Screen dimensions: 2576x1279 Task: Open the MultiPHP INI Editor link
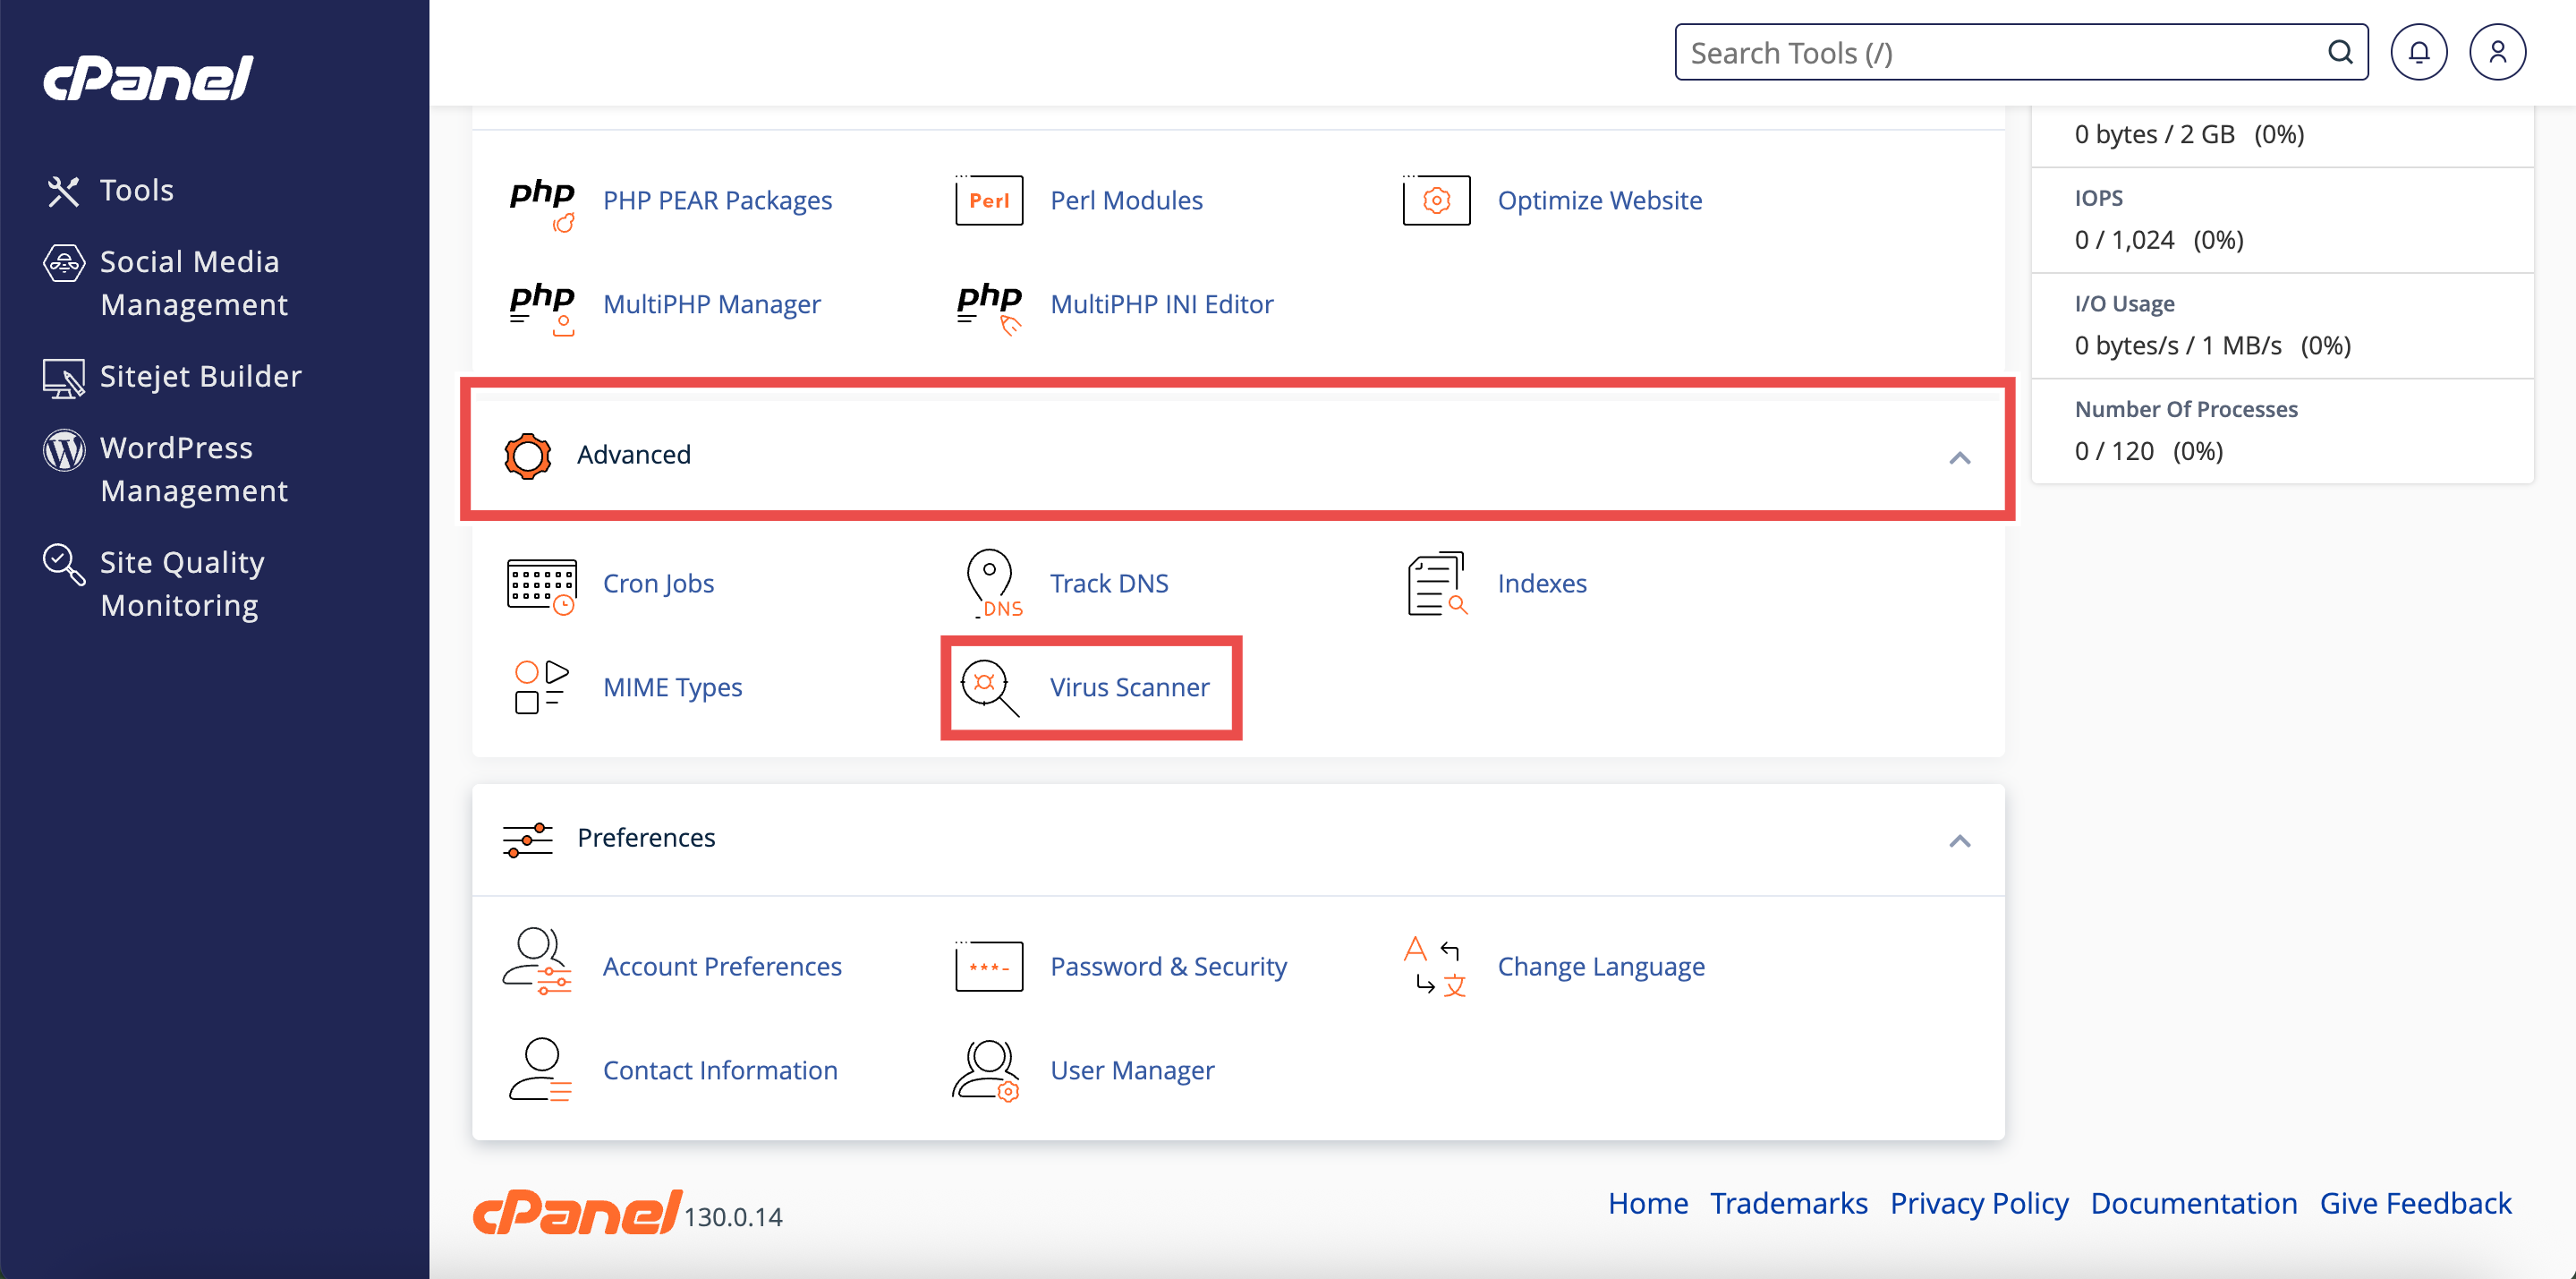point(1161,304)
